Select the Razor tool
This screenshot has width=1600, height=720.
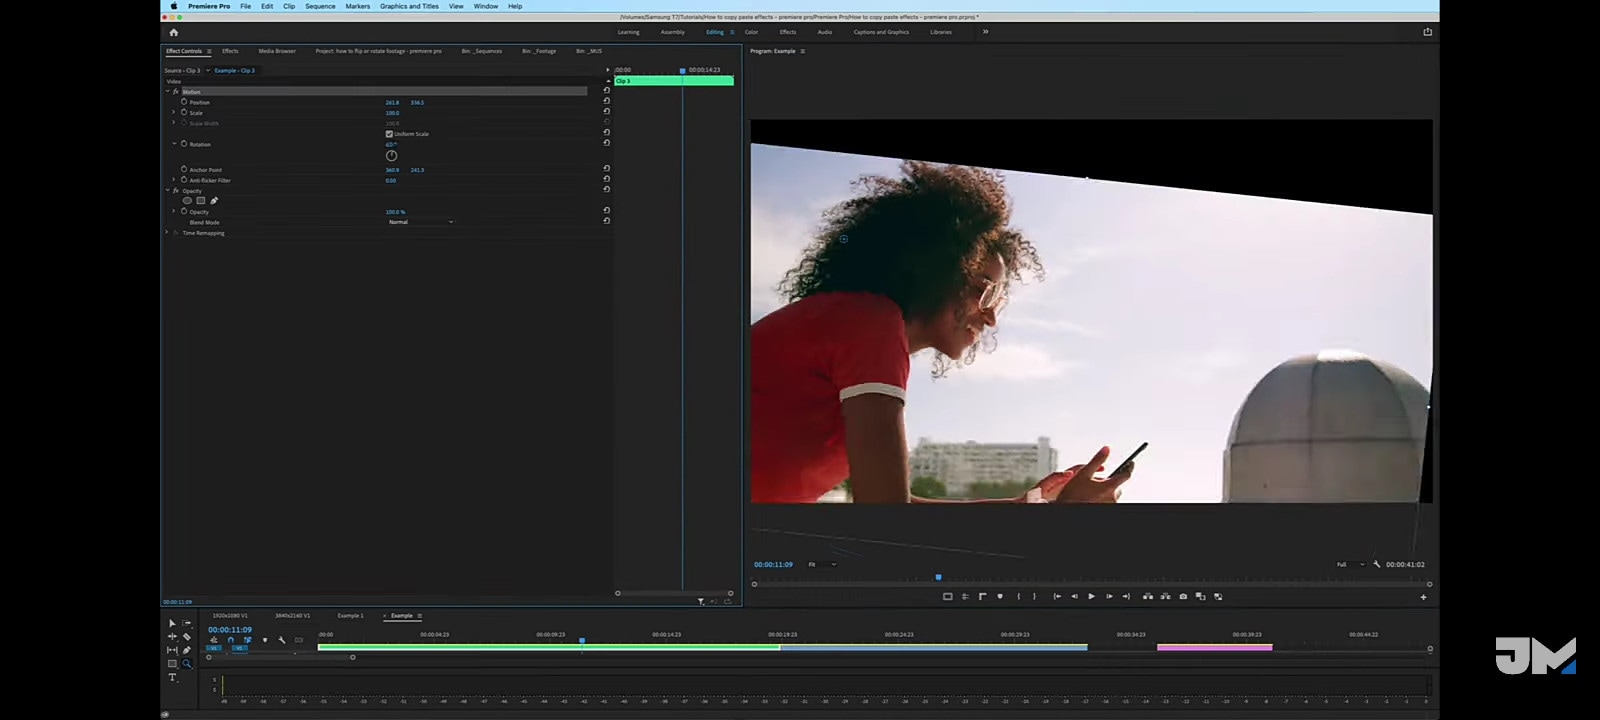pyautogui.click(x=186, y=636)
